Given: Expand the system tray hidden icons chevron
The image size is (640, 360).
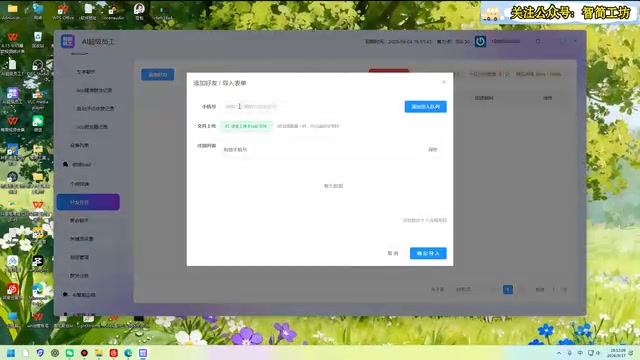Looking at the screenshot, I should click(559, 353).
